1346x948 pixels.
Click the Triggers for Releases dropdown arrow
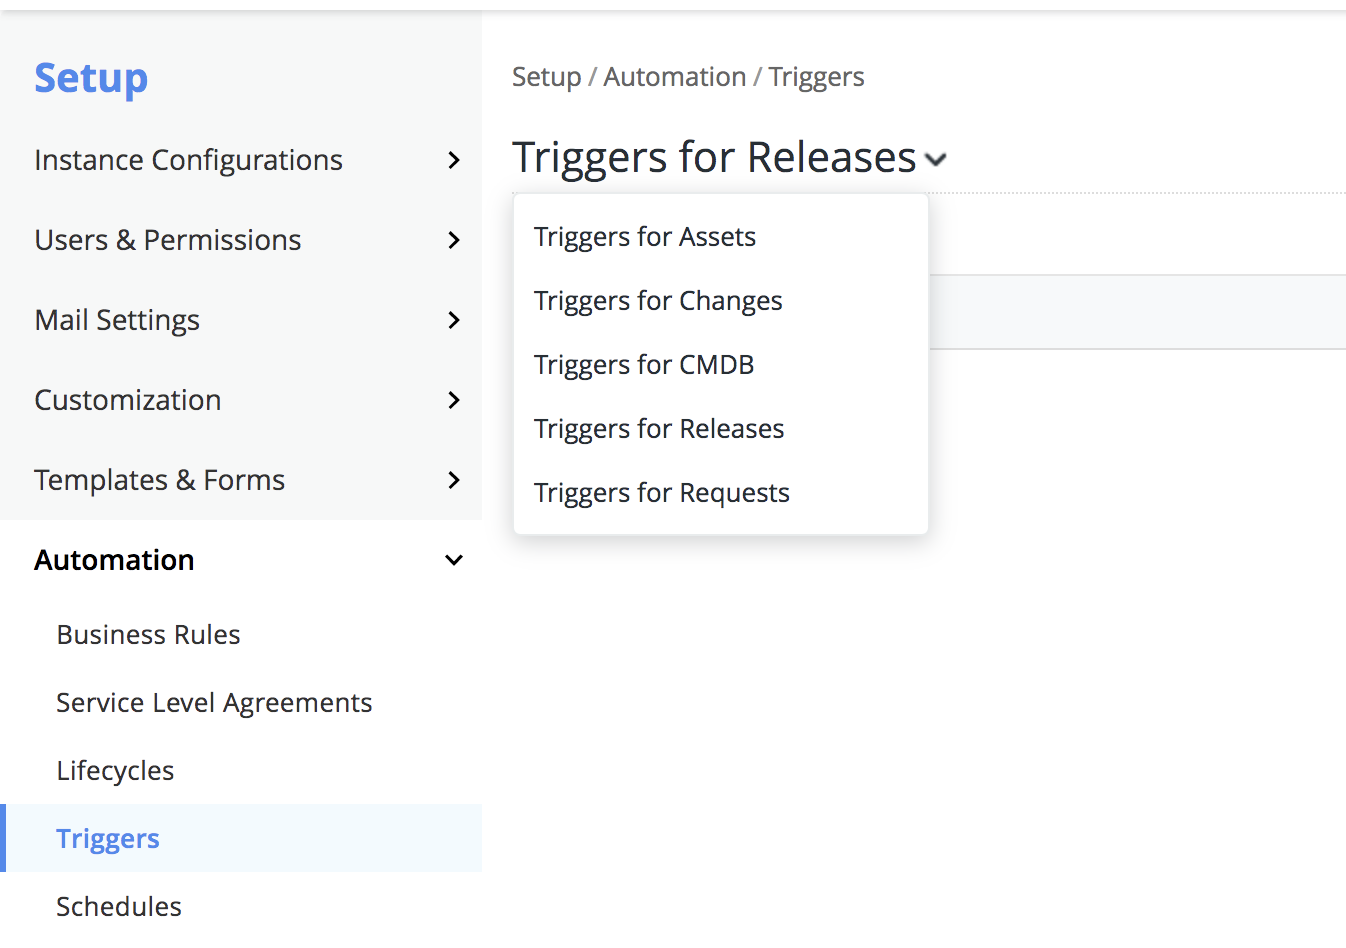point(936,160)
